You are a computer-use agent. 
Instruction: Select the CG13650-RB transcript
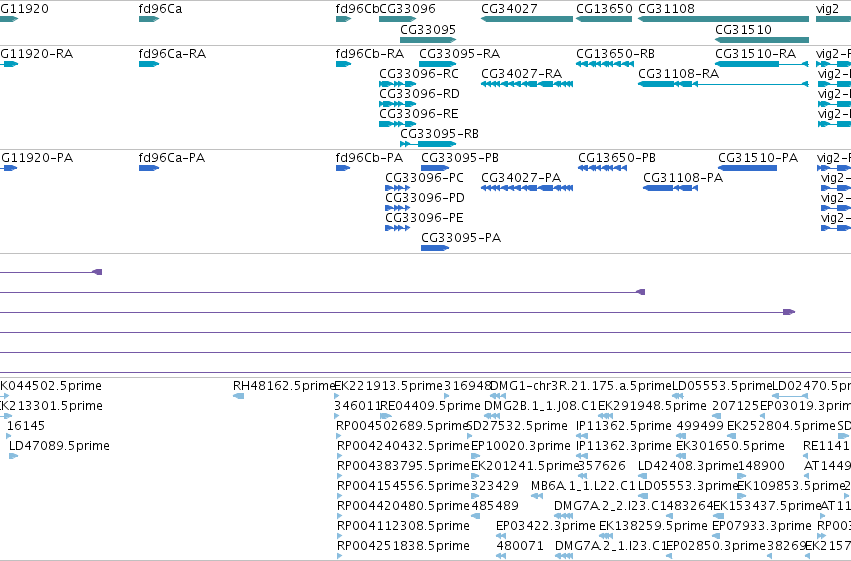[605, 64]
